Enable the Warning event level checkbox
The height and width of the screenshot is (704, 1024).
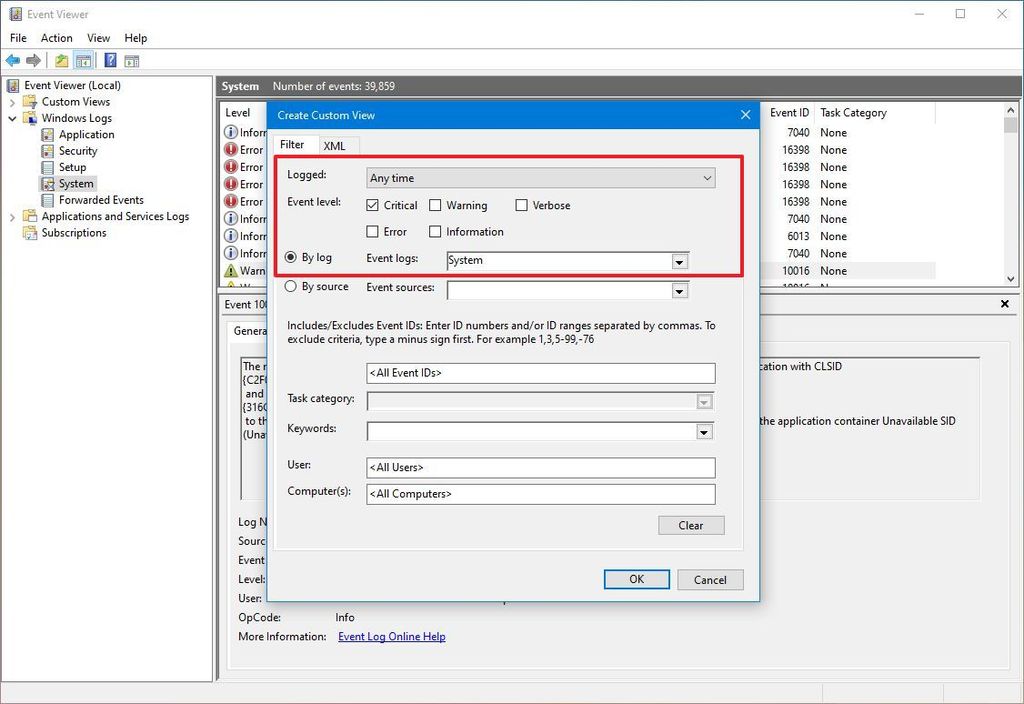coord(436,205)
